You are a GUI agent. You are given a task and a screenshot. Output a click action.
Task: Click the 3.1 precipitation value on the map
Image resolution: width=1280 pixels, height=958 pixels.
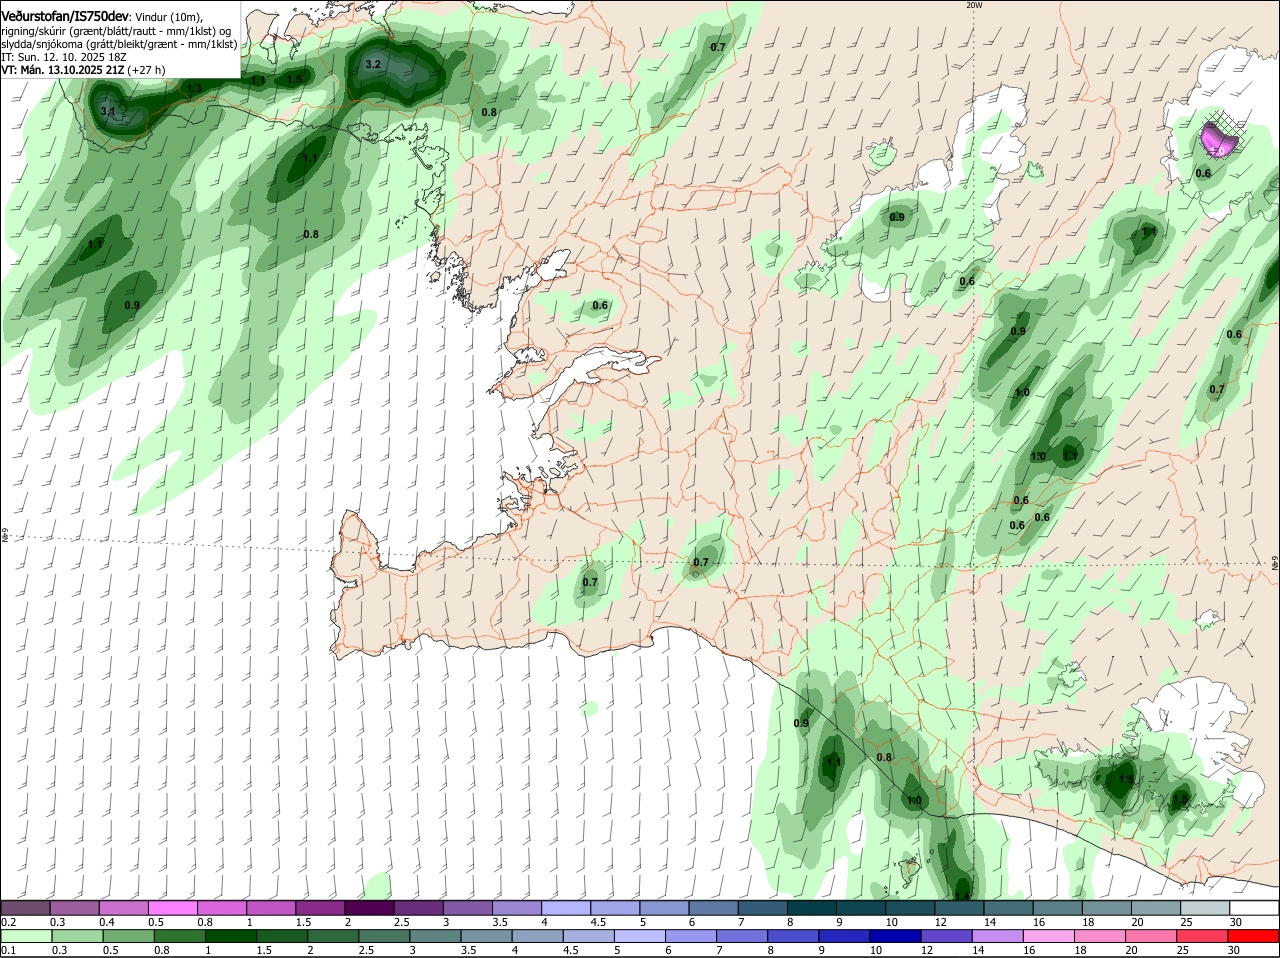[109, 111]
